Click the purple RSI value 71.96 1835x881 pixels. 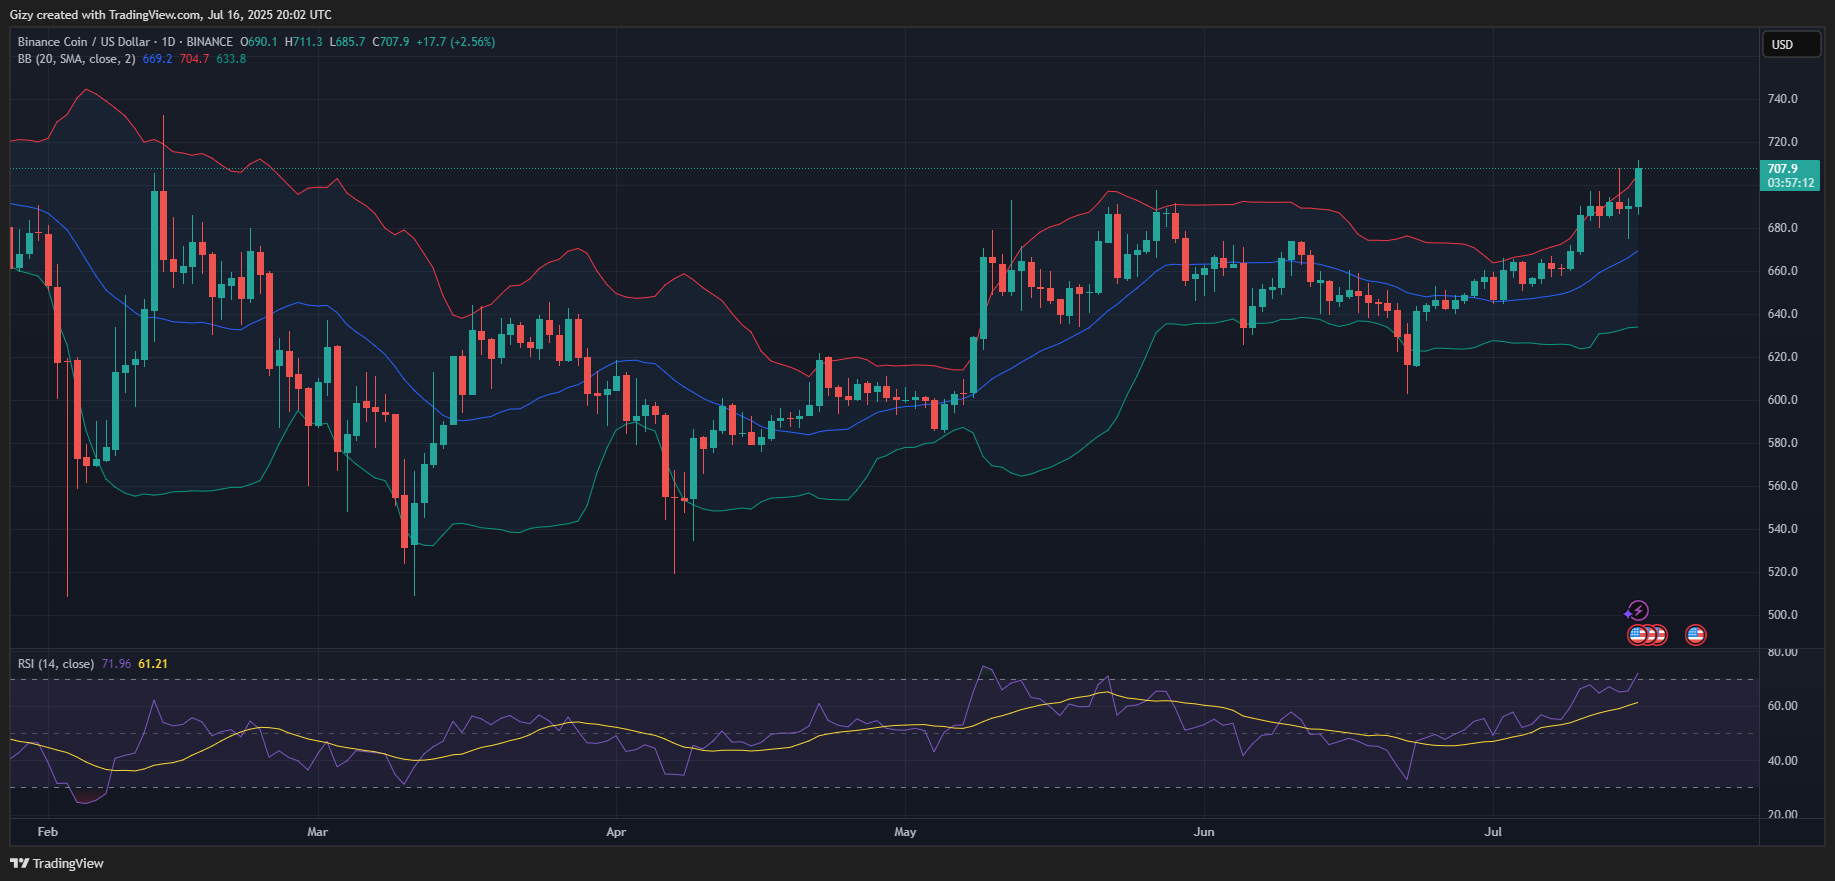116,664
